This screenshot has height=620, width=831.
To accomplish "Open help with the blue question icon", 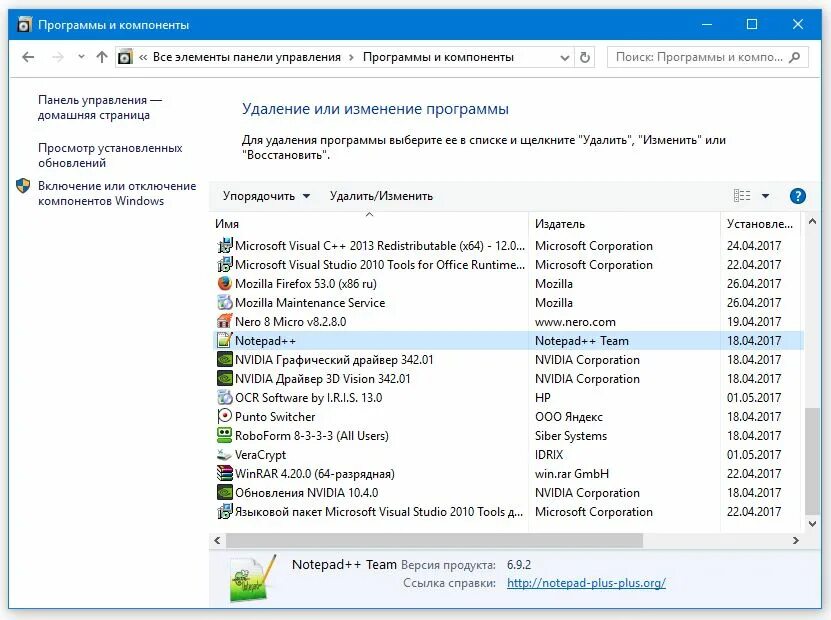I will 797,196.
